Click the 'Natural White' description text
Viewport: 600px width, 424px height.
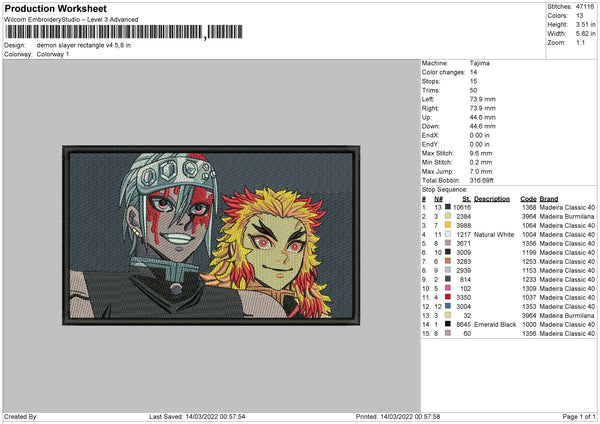[x=494, y=234]
